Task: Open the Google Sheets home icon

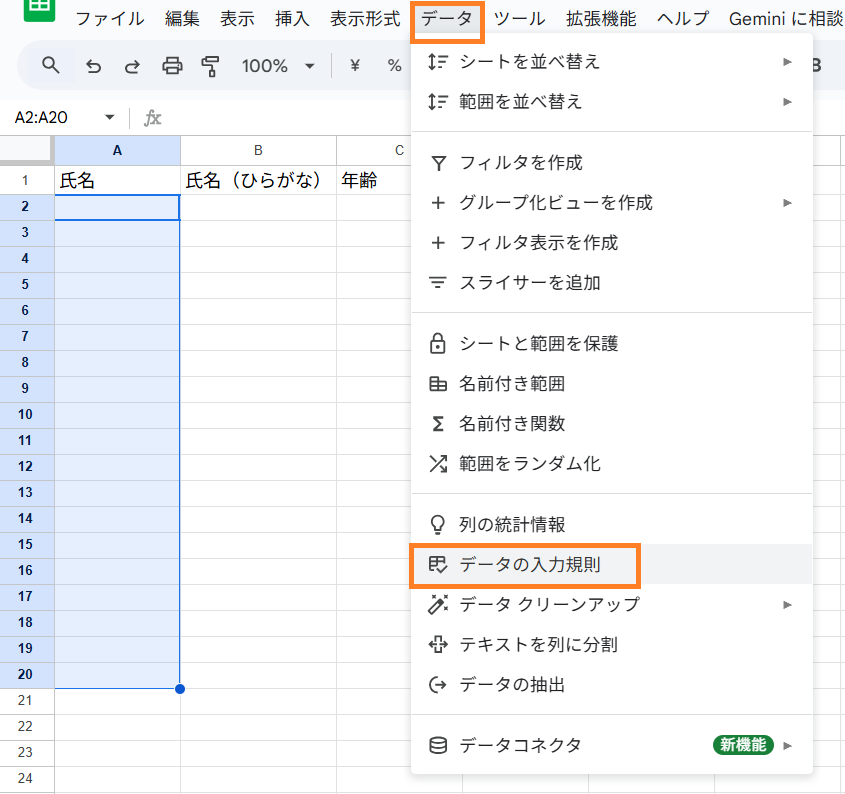Action: (39, 10)
